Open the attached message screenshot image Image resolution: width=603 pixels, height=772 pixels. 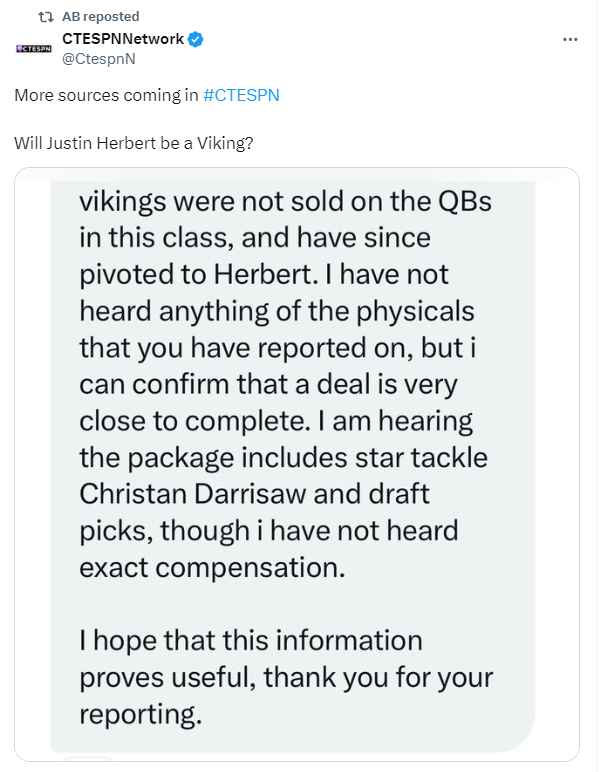[x=297, y=464]
